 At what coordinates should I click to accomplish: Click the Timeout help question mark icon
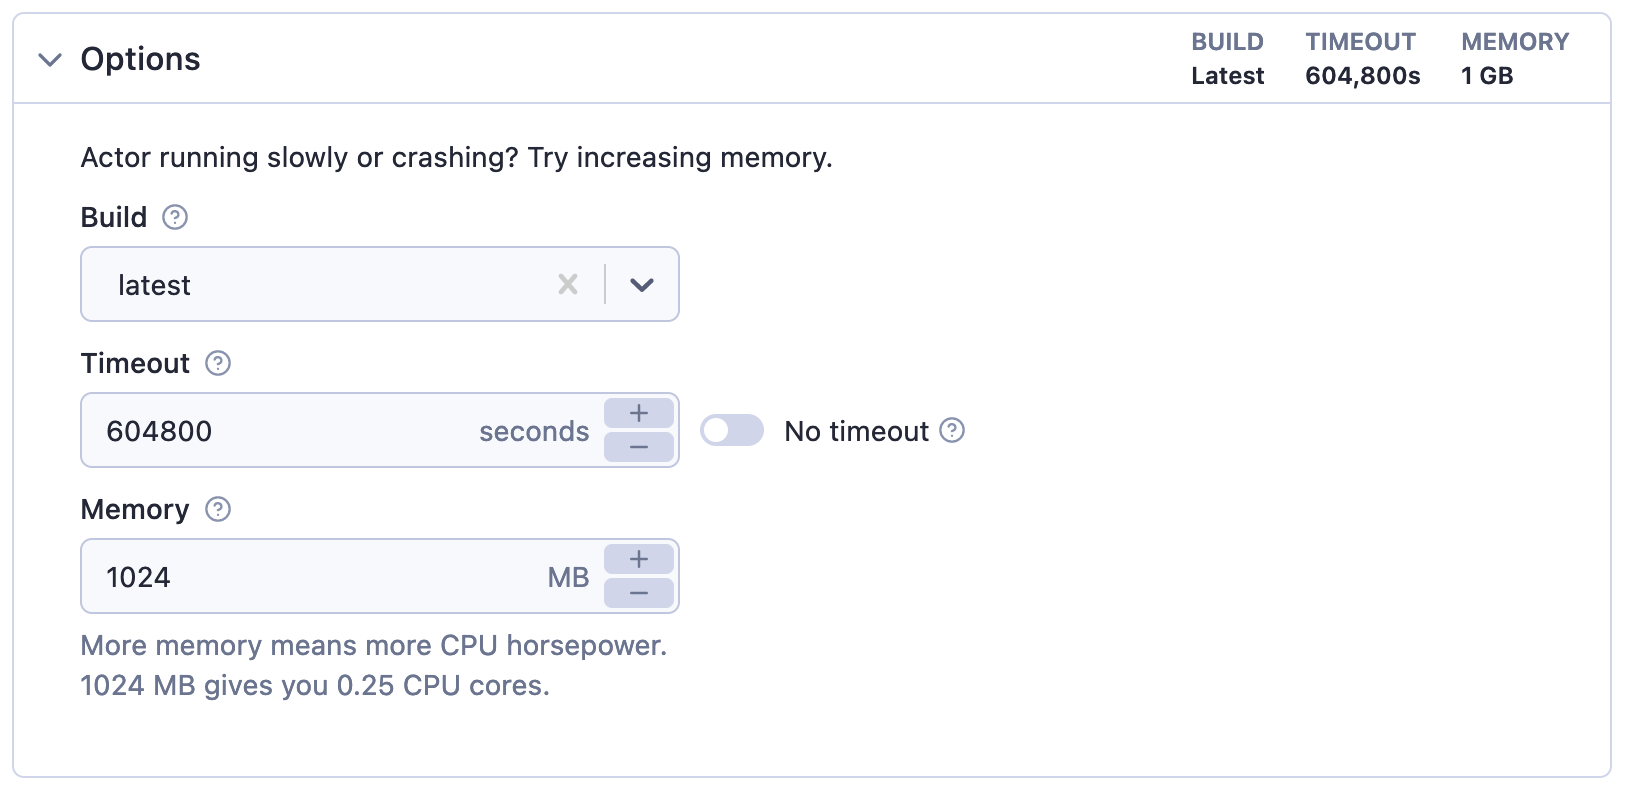coord(218,363)
